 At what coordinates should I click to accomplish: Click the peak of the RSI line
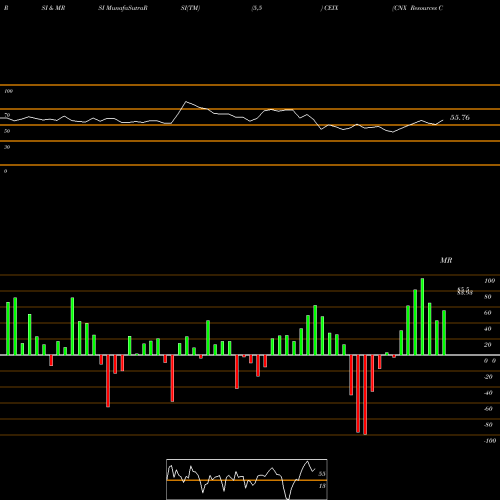point(186,101)
